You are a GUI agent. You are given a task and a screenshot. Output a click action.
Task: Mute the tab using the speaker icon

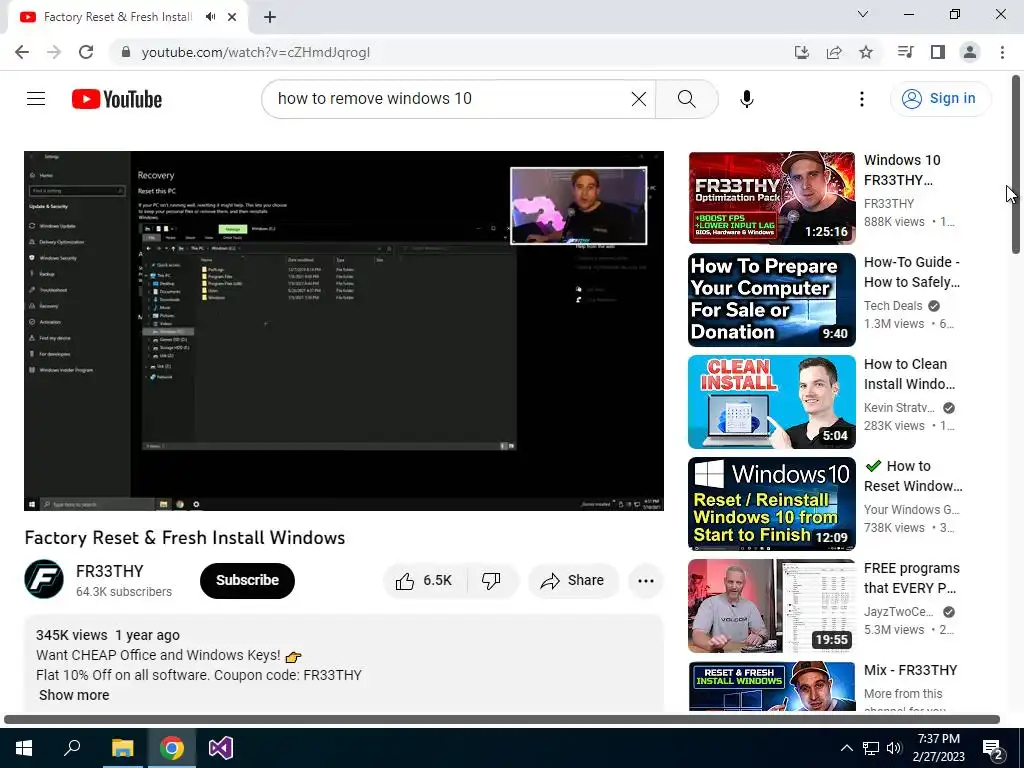210,17
